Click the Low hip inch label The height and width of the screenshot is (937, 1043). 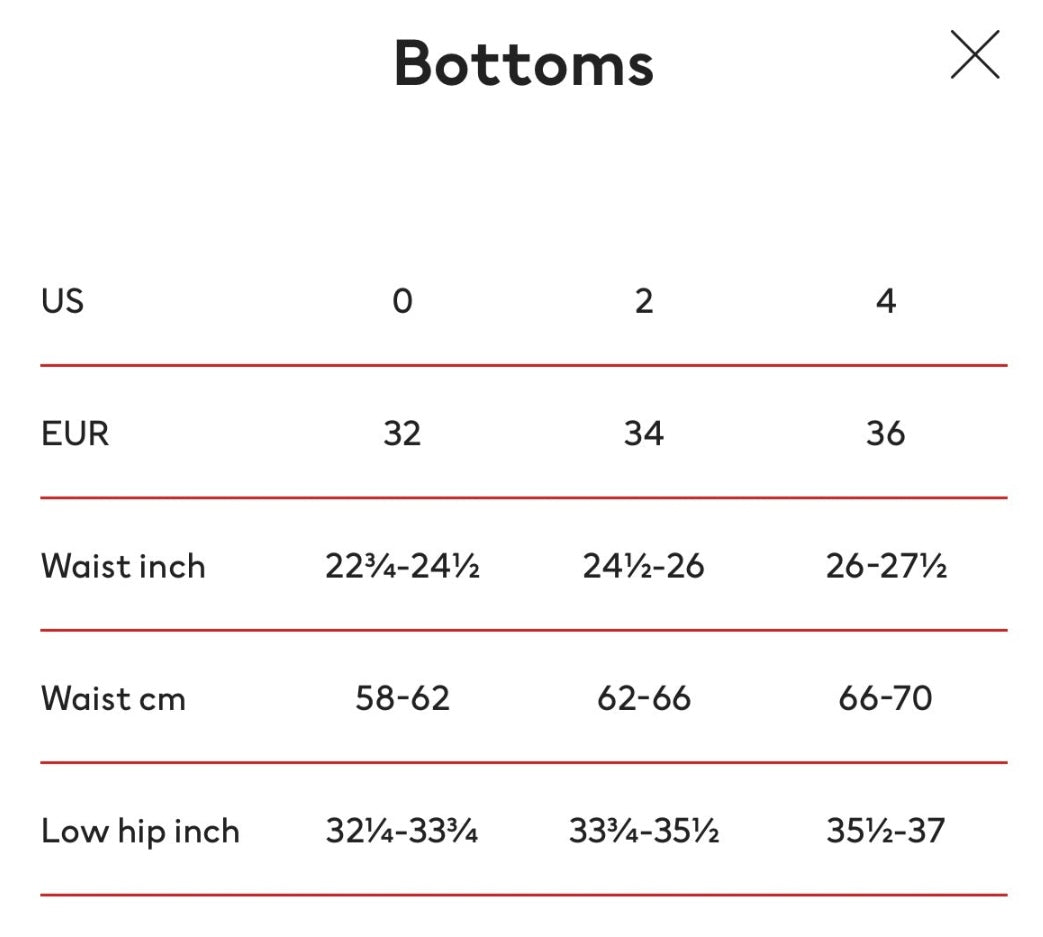(140, 831)
